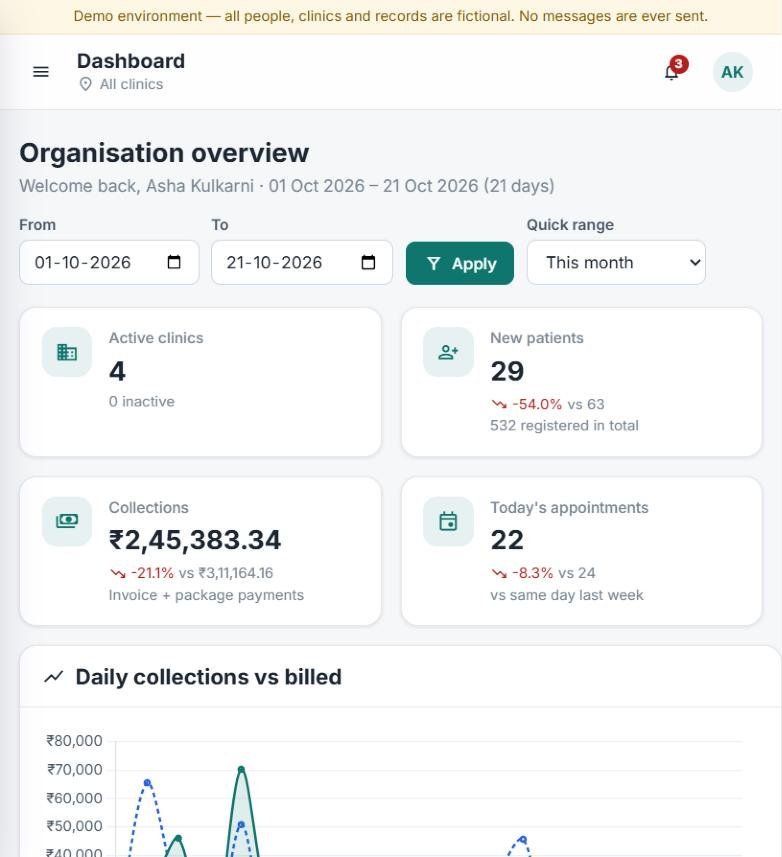This screenshot has width=782, height=857.
Task: Open calendar picker in To date field
Action: tap(368, 262)
